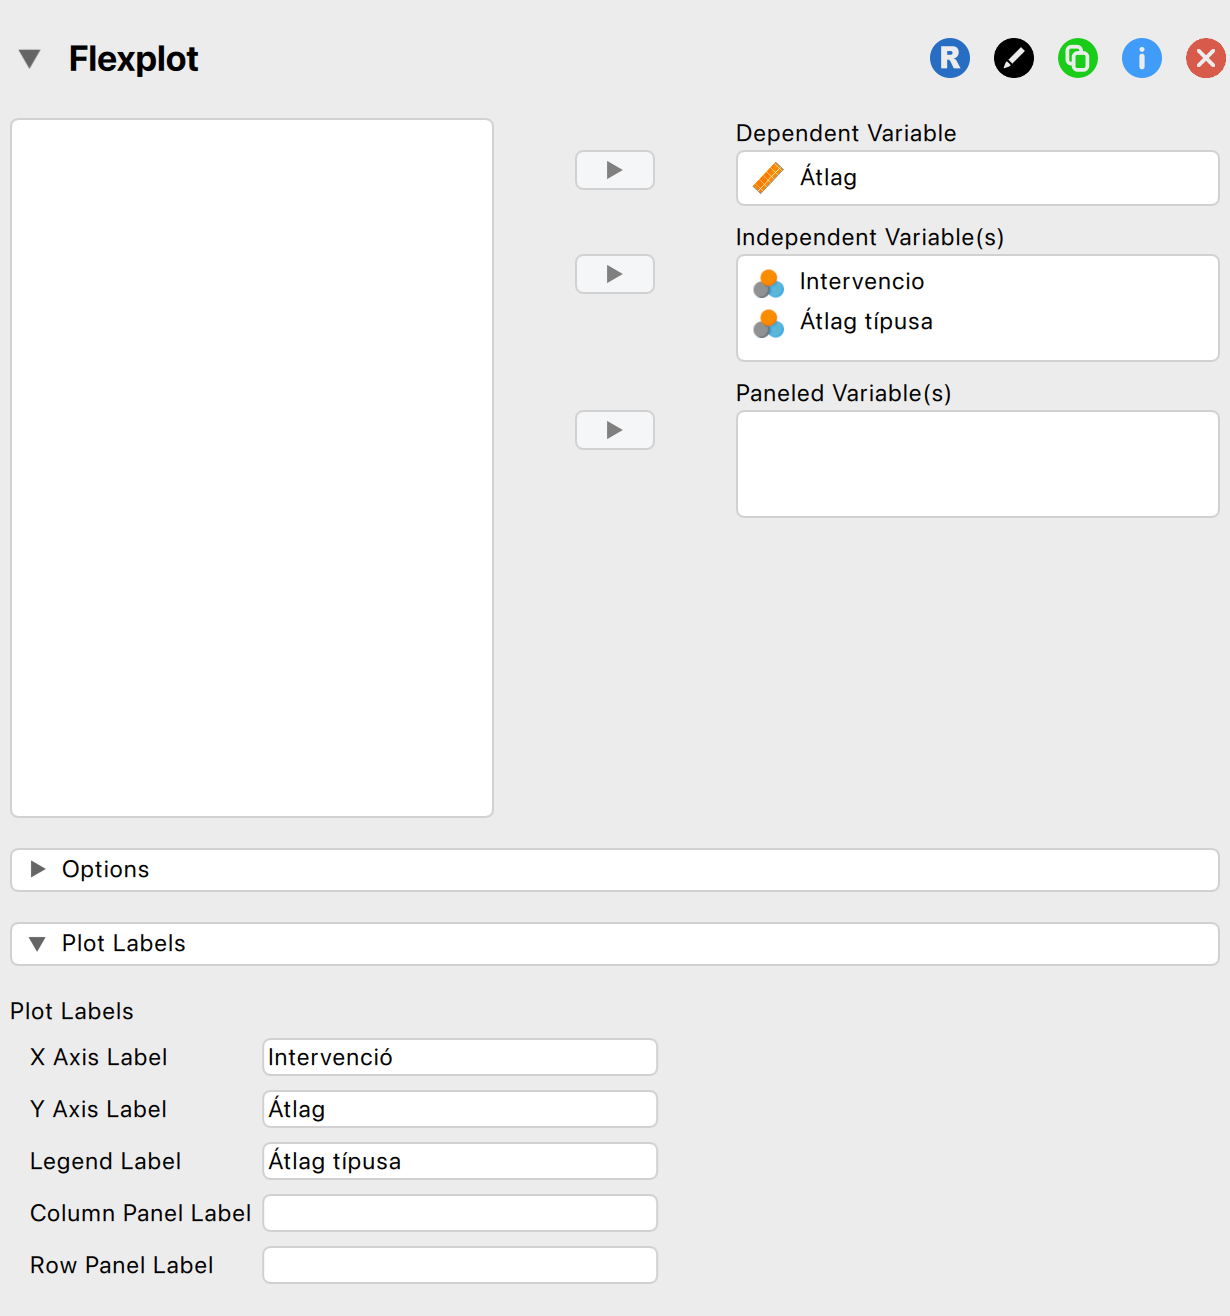Click the black pencil edit title icon
The height and width of the screenshot is (1316, 1230).
(1013, 58)
